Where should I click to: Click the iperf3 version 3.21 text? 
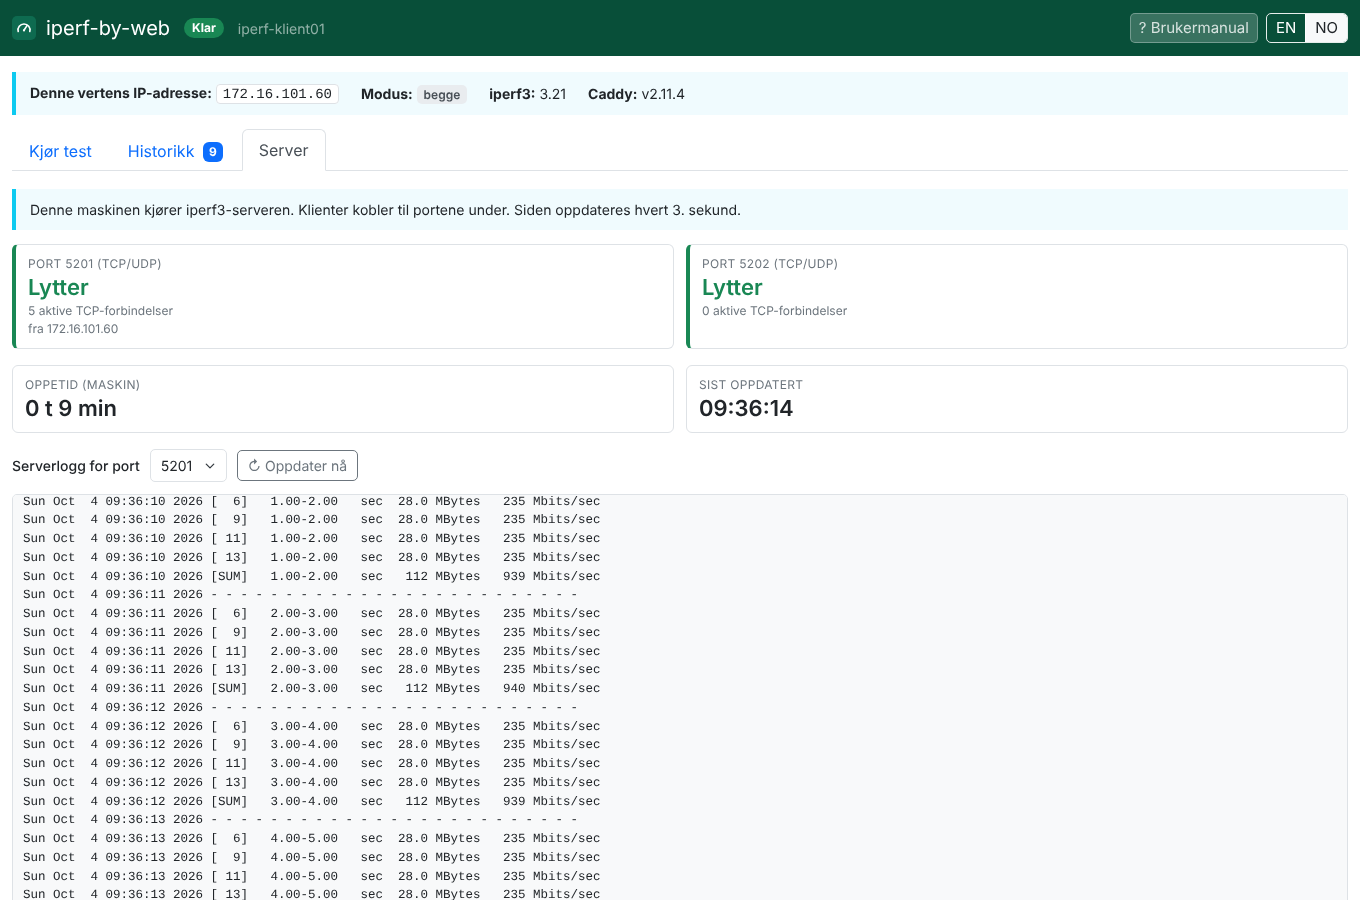pos(553,94)
